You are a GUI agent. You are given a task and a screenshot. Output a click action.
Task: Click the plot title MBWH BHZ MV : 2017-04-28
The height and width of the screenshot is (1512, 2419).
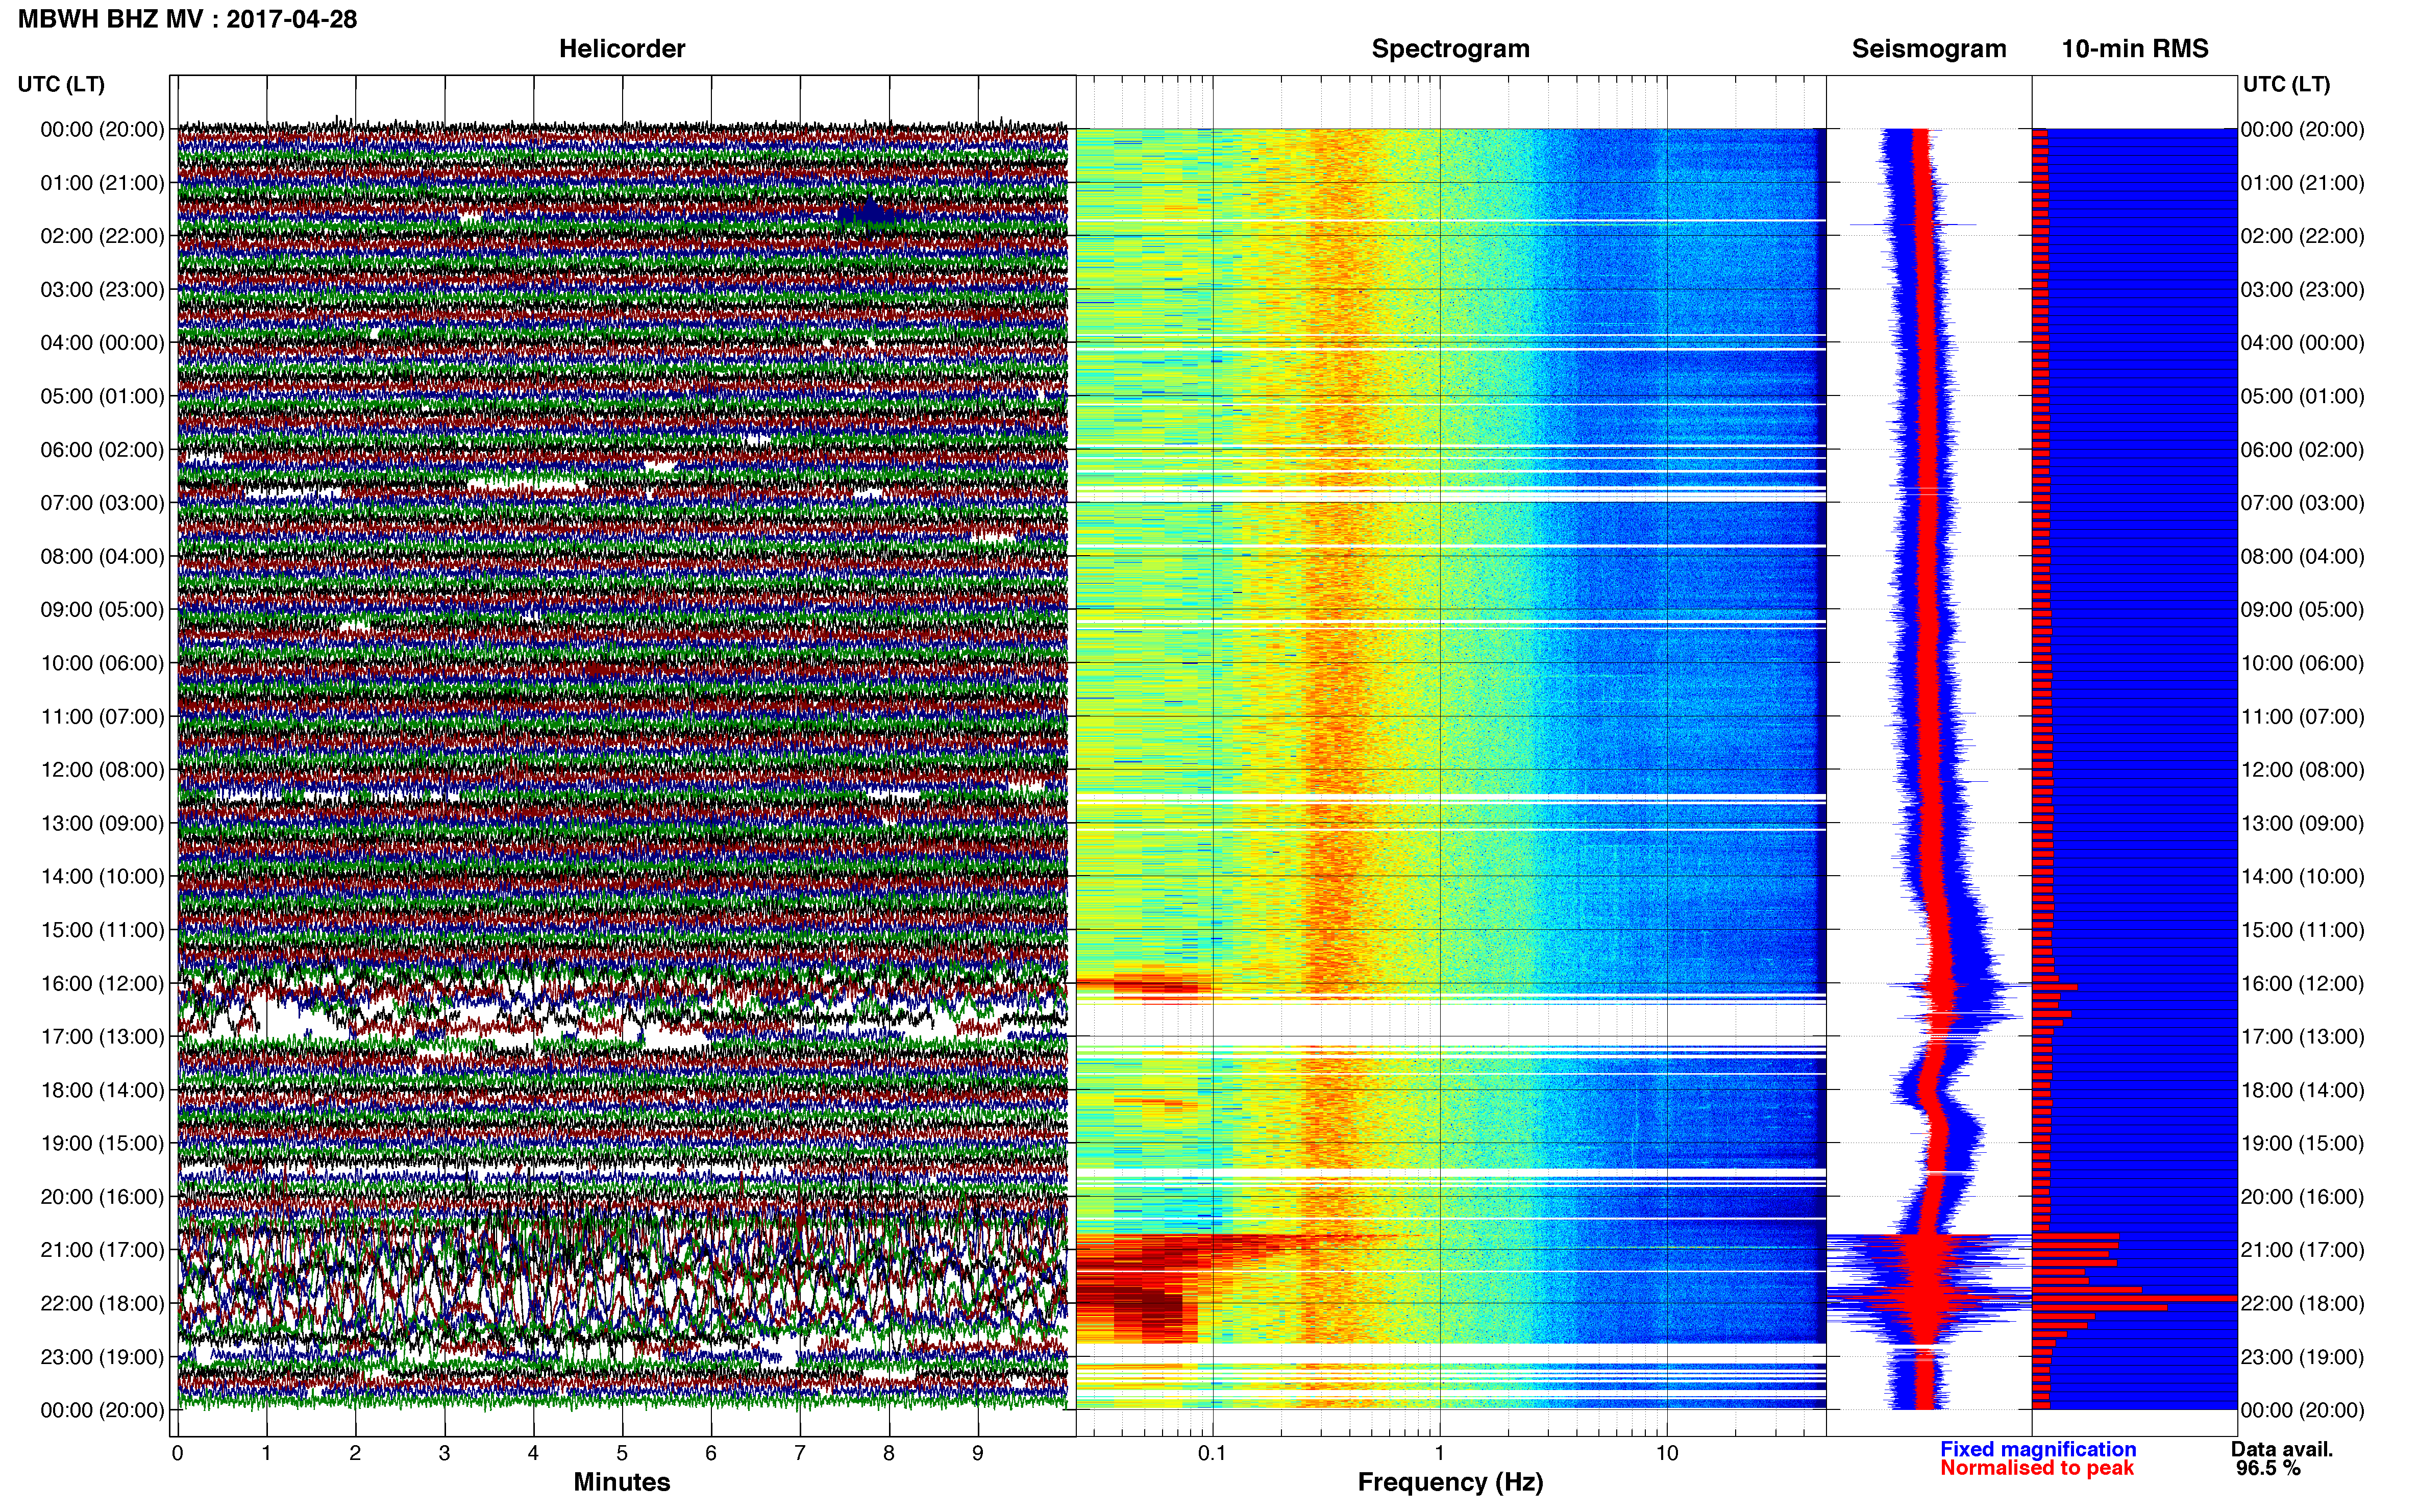click(x=187, y=19)
